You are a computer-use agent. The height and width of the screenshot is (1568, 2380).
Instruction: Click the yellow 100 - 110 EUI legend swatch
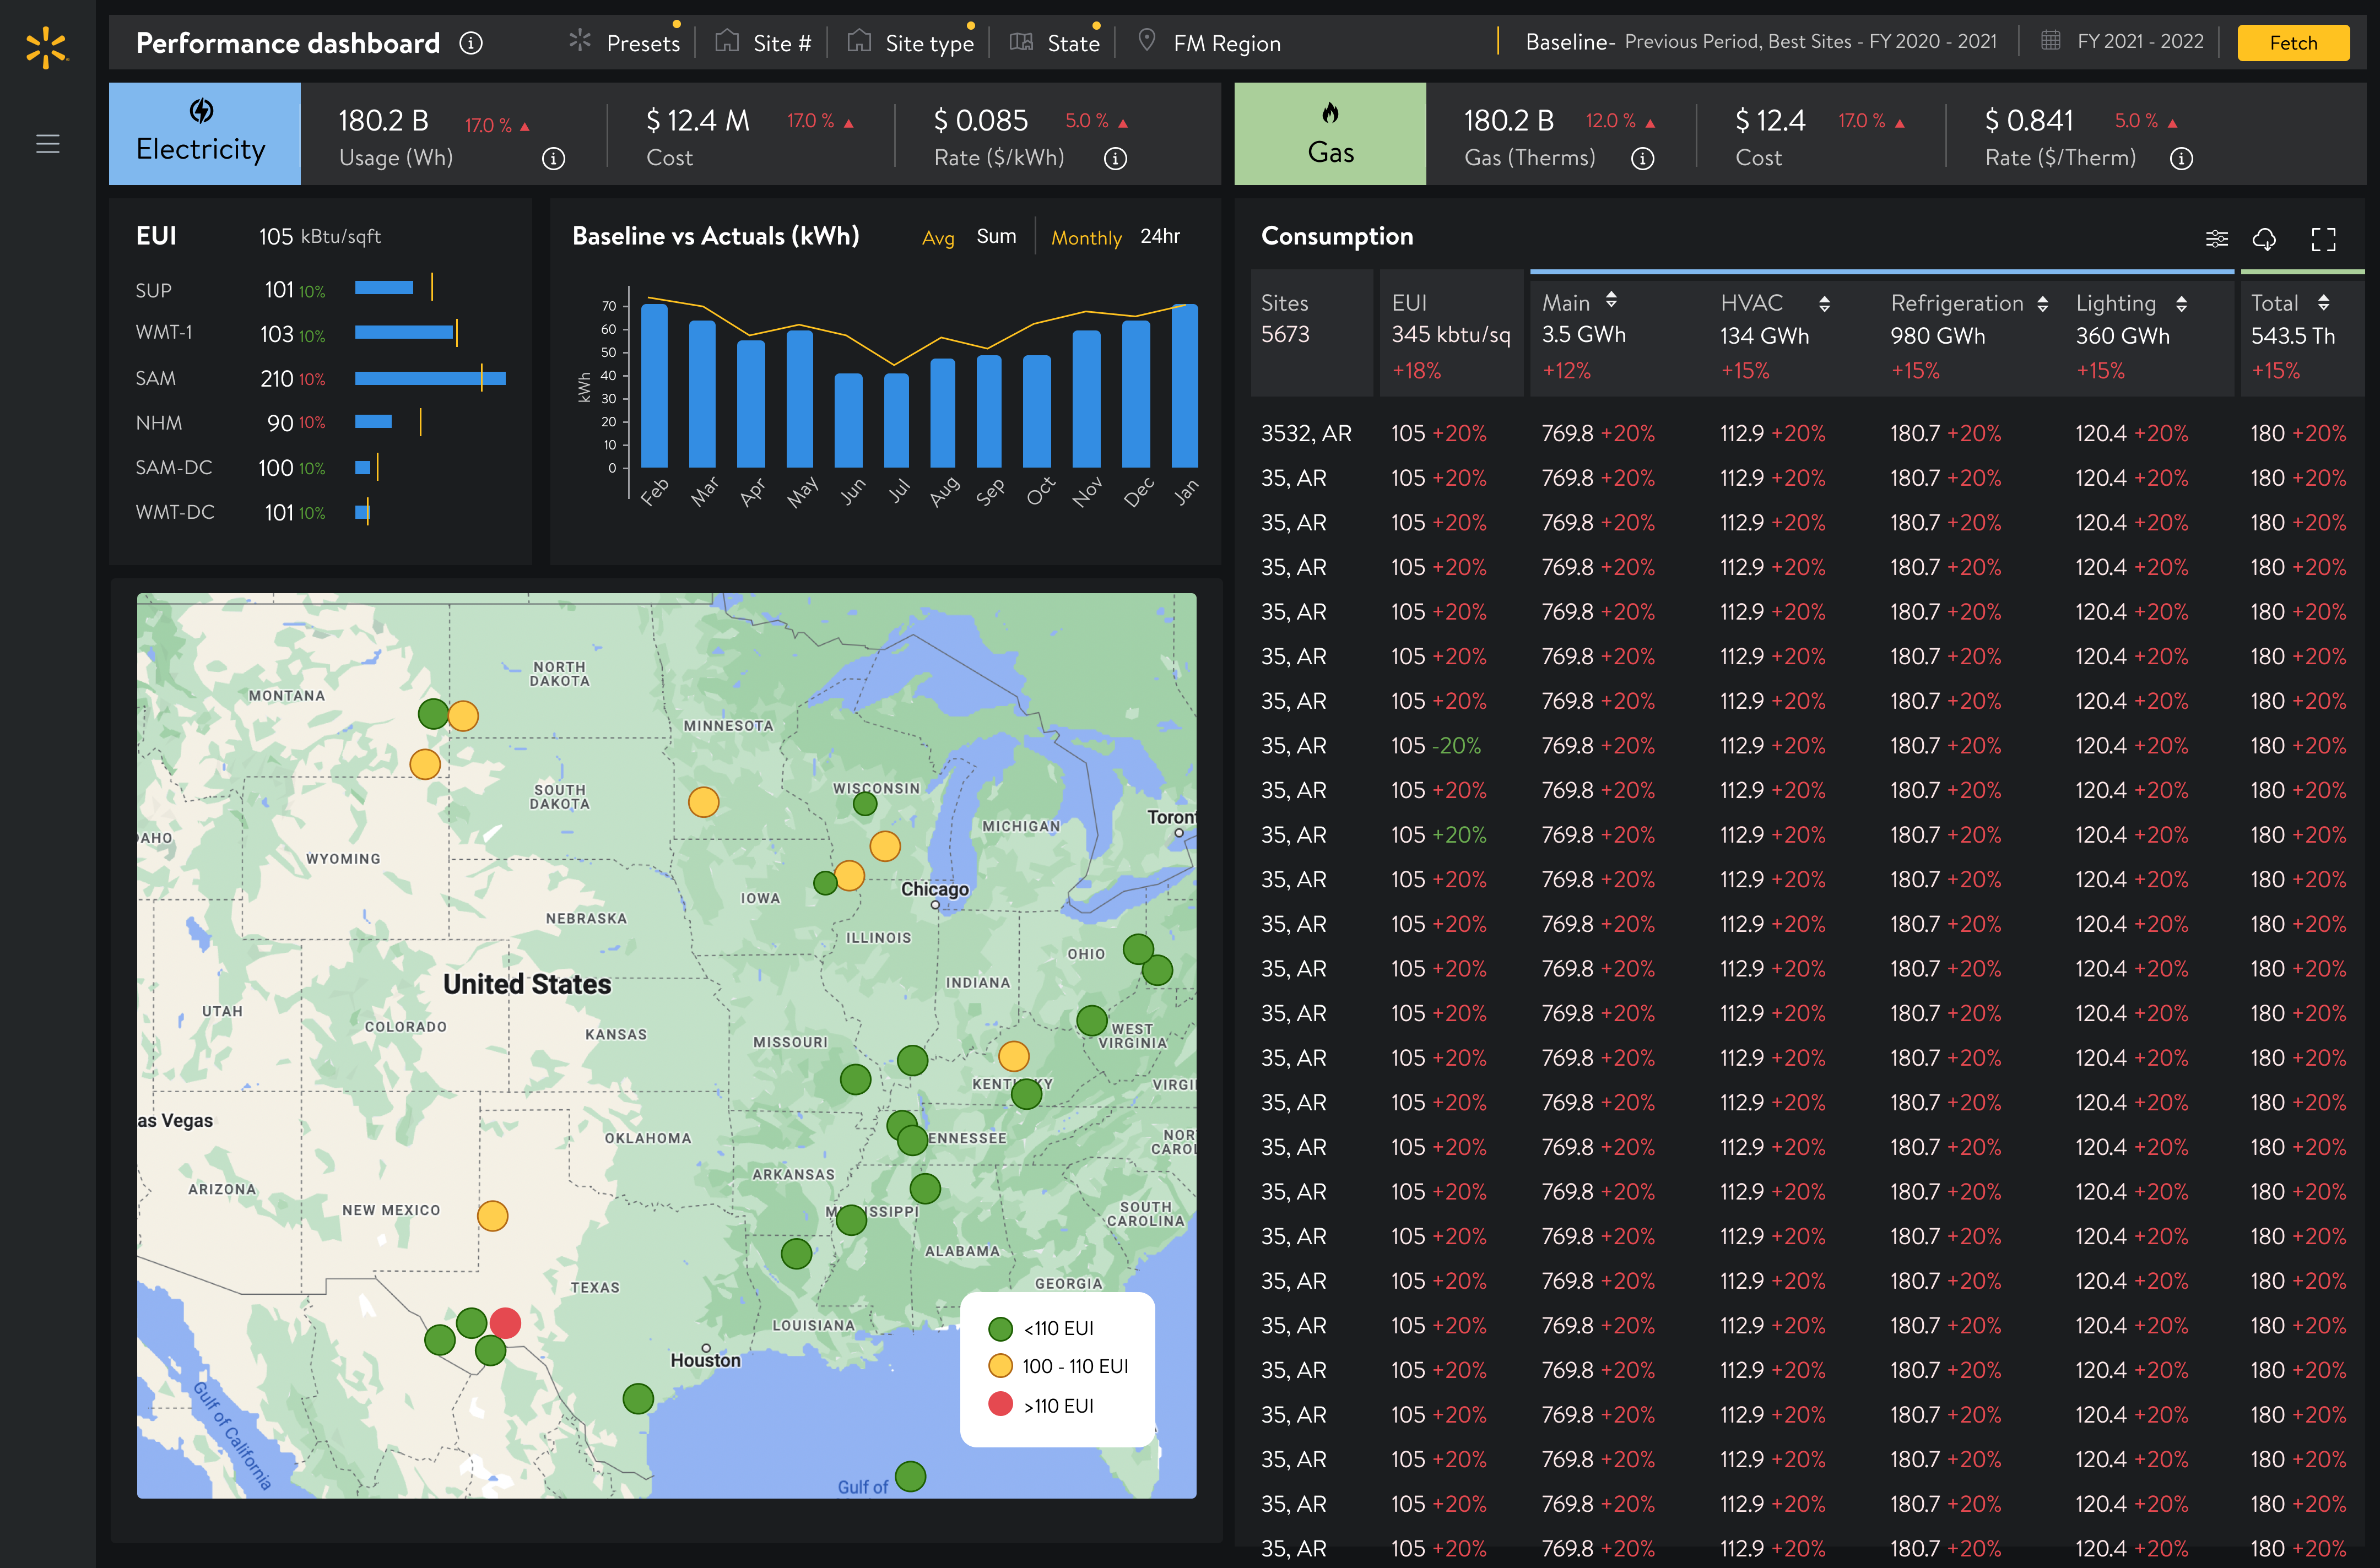tap(1000, 1366)
